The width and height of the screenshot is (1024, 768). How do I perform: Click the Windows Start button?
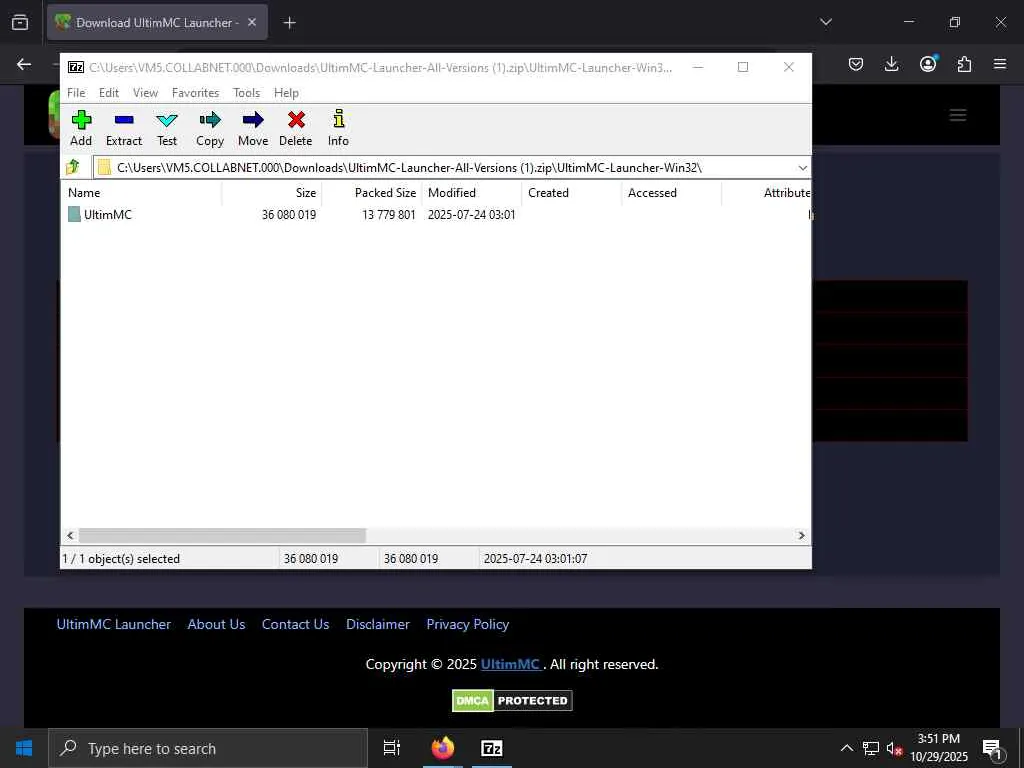coord(24,748)
